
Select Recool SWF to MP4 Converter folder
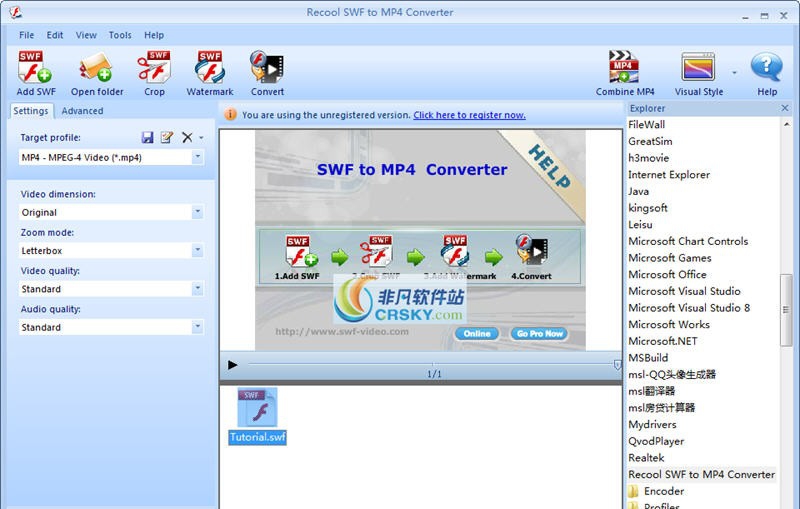702,474
